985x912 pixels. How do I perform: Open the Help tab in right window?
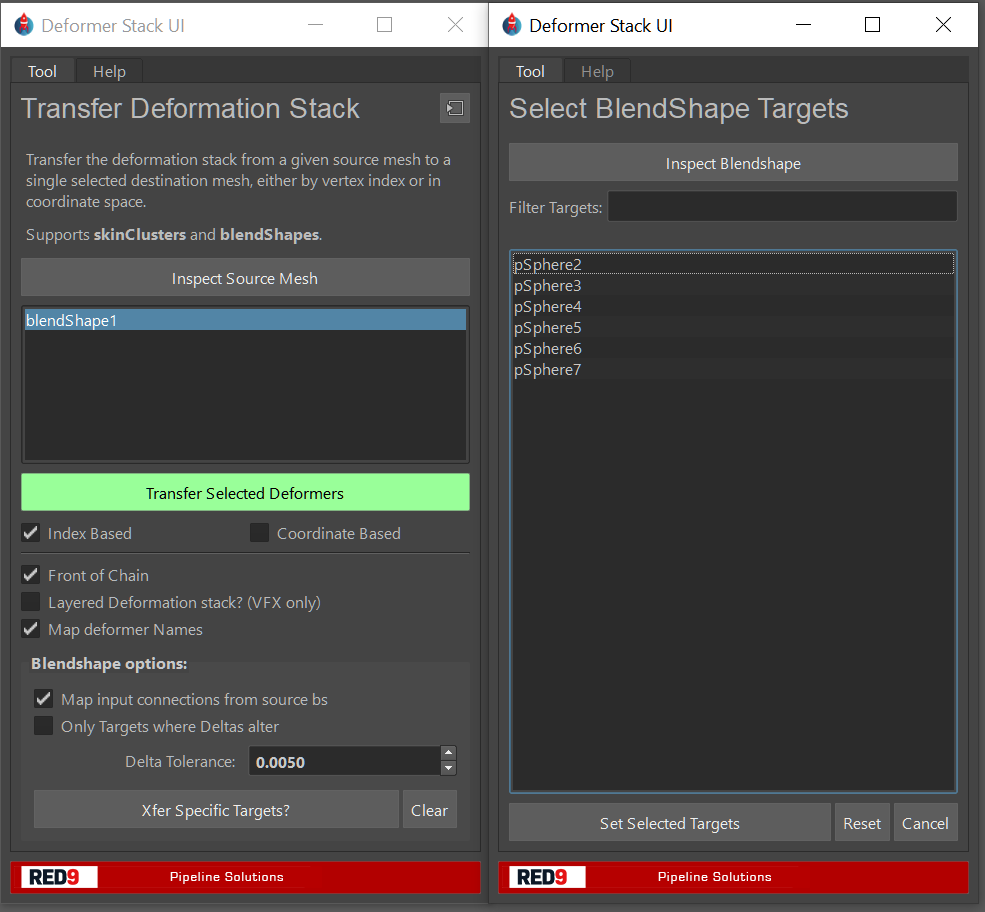pos(597,72)
